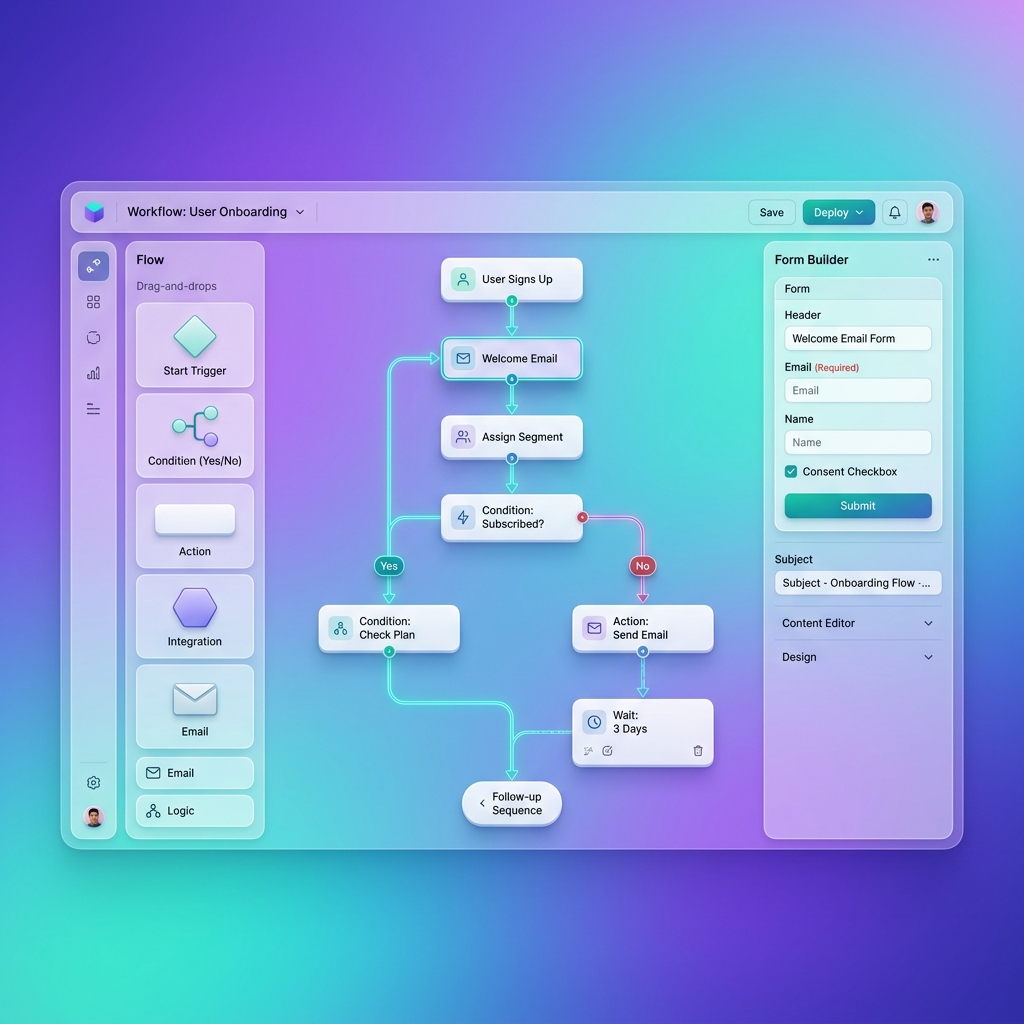Click the edit icon on Wait node
This screenshot has width=1024, height=1024.
(x=607, y=751)
